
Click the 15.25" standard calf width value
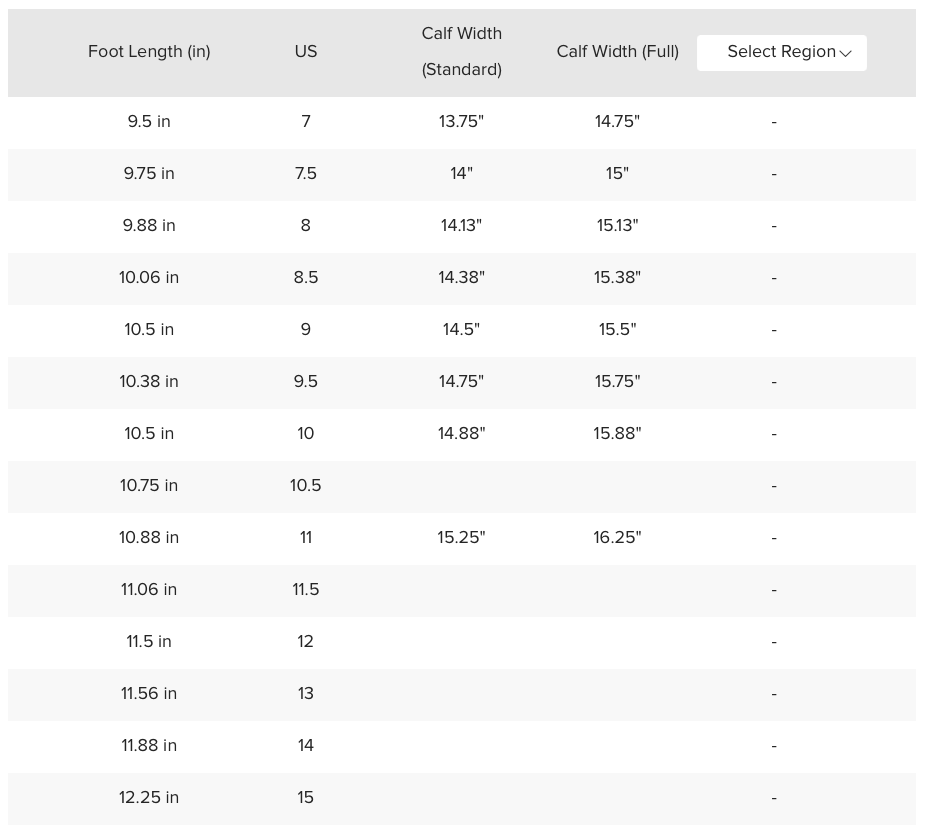tap(461, 538)
